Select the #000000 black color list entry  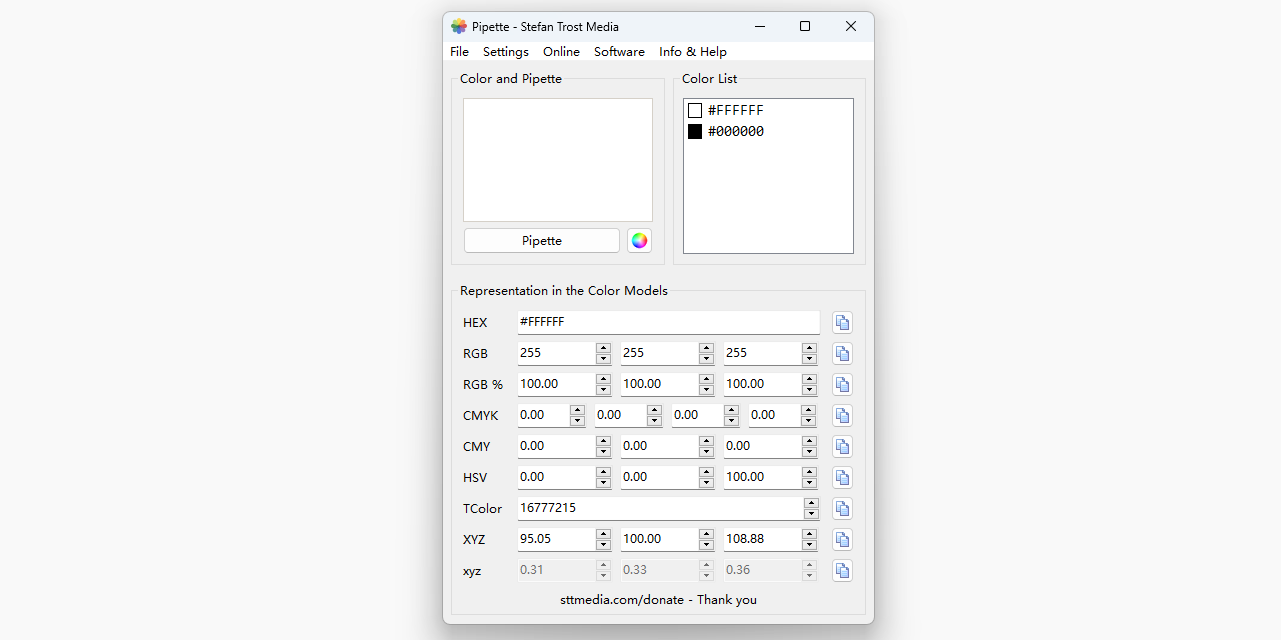pyautogui.click(x=735, y=132)
